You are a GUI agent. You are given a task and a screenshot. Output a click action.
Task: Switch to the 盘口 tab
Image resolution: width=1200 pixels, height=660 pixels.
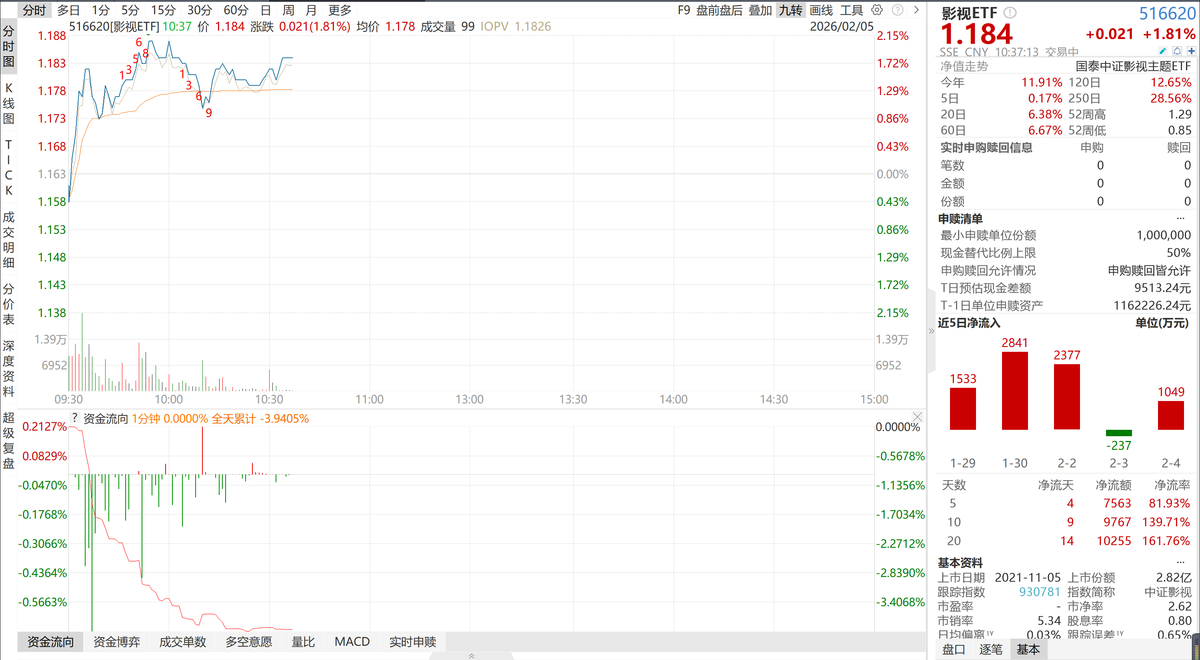pyautogui.click(x=953, y=650)
